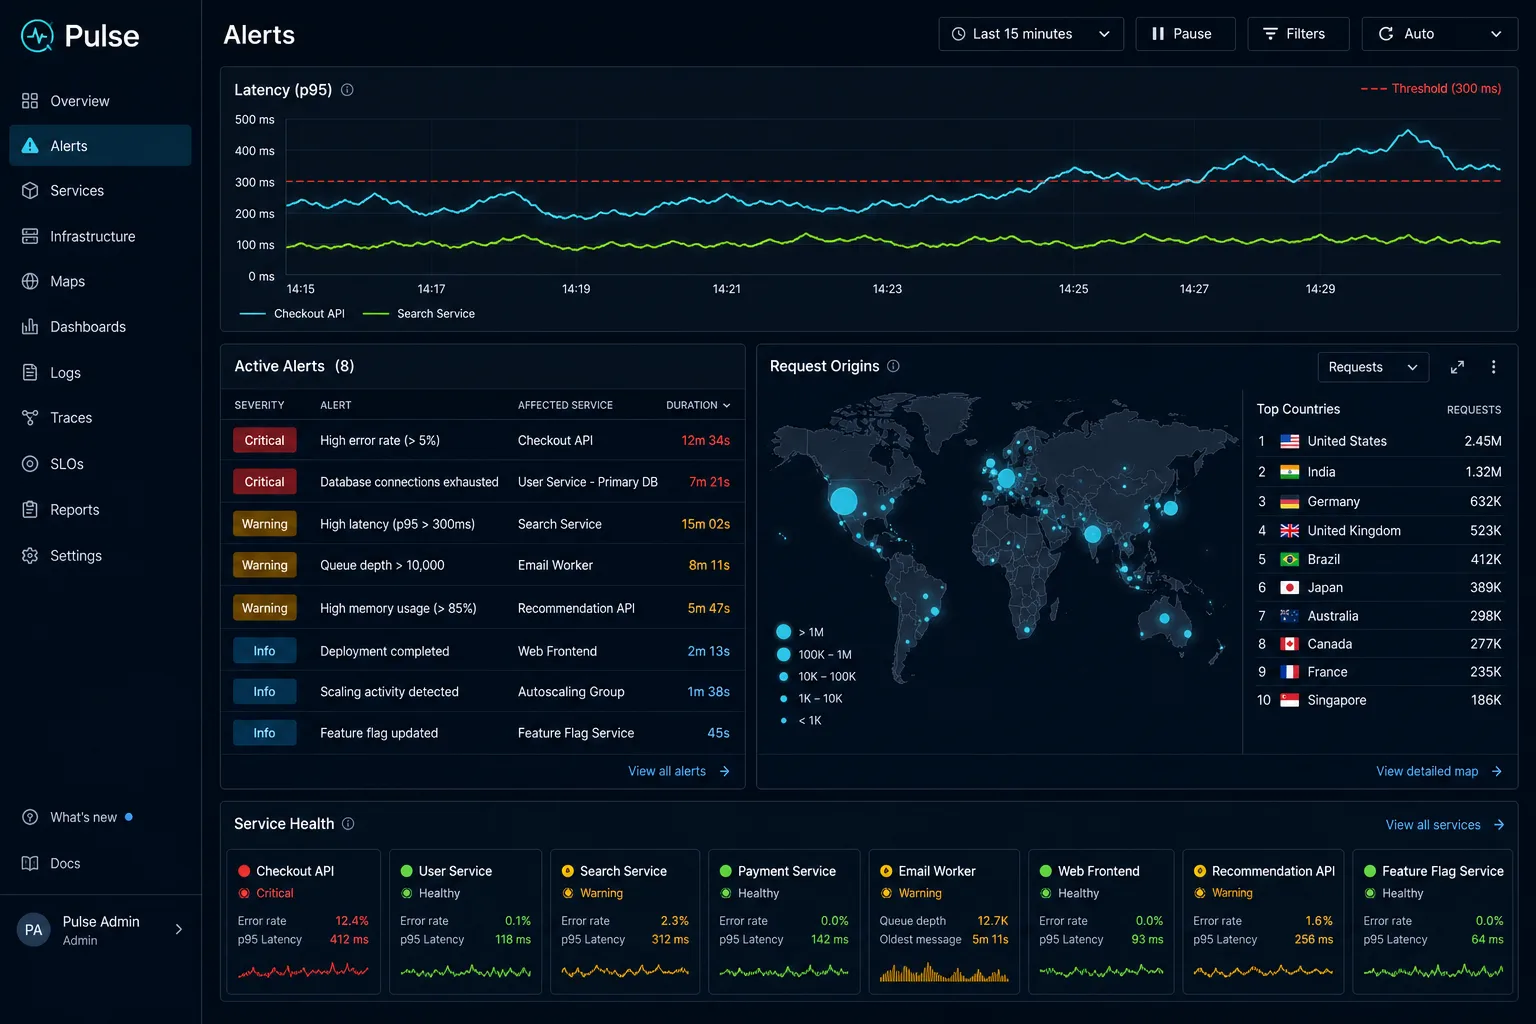Click the View all alerts arrow icon
Image resolution: width=1536 pixels, height=1024 pixels.
(725, 772)
